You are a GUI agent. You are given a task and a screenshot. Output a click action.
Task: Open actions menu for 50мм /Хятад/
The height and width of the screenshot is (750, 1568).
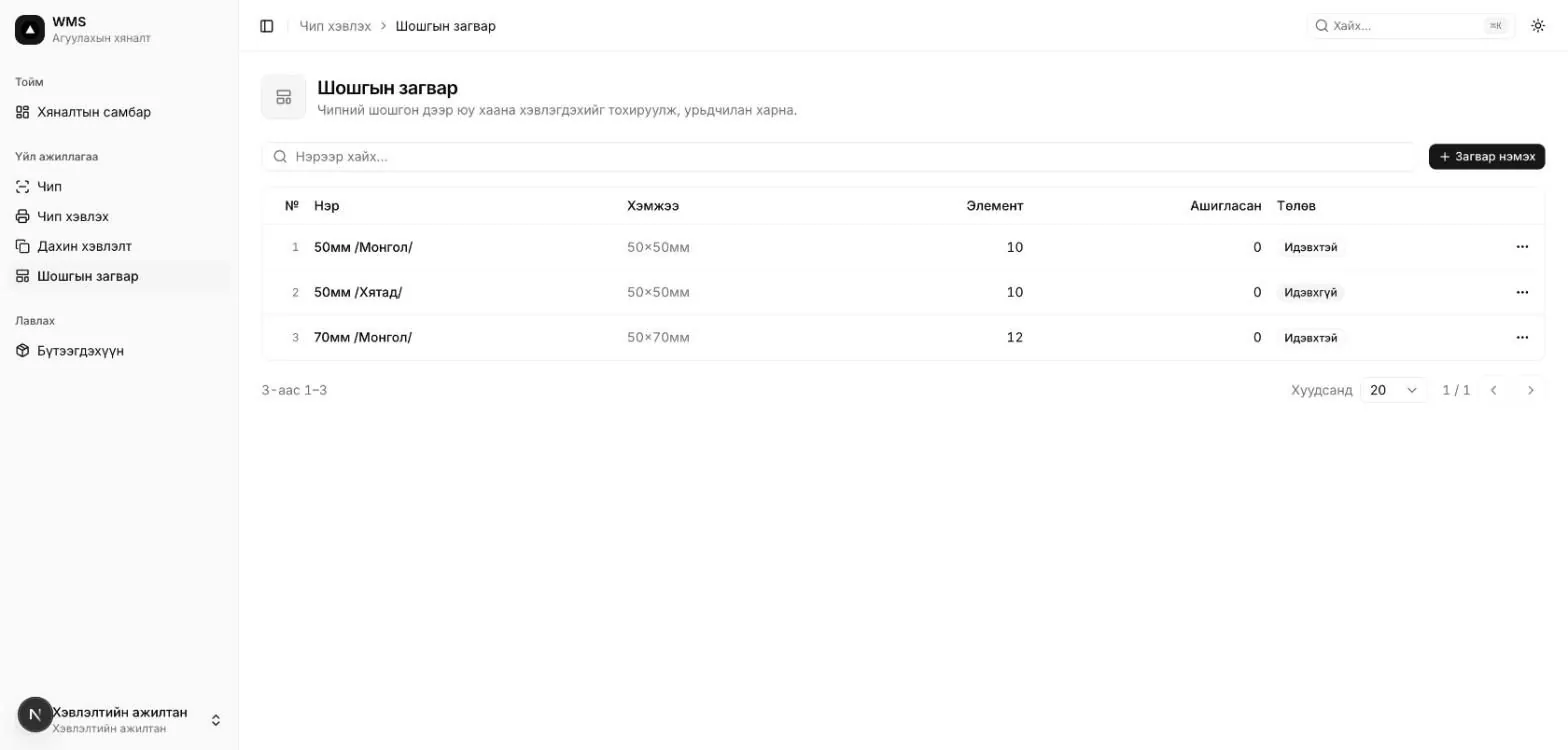tap(1522, 292)
